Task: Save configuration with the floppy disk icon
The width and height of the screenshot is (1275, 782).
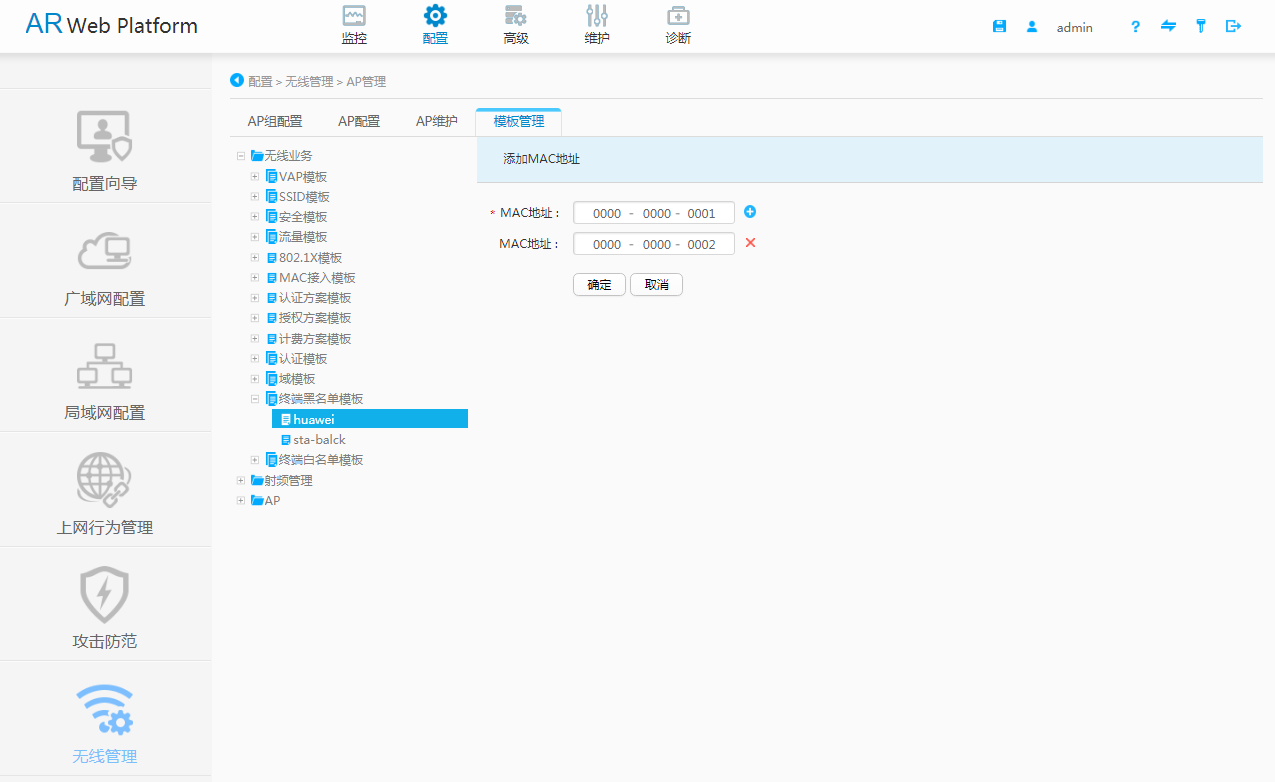Action: pyautogui.click(x=999, y=26)
